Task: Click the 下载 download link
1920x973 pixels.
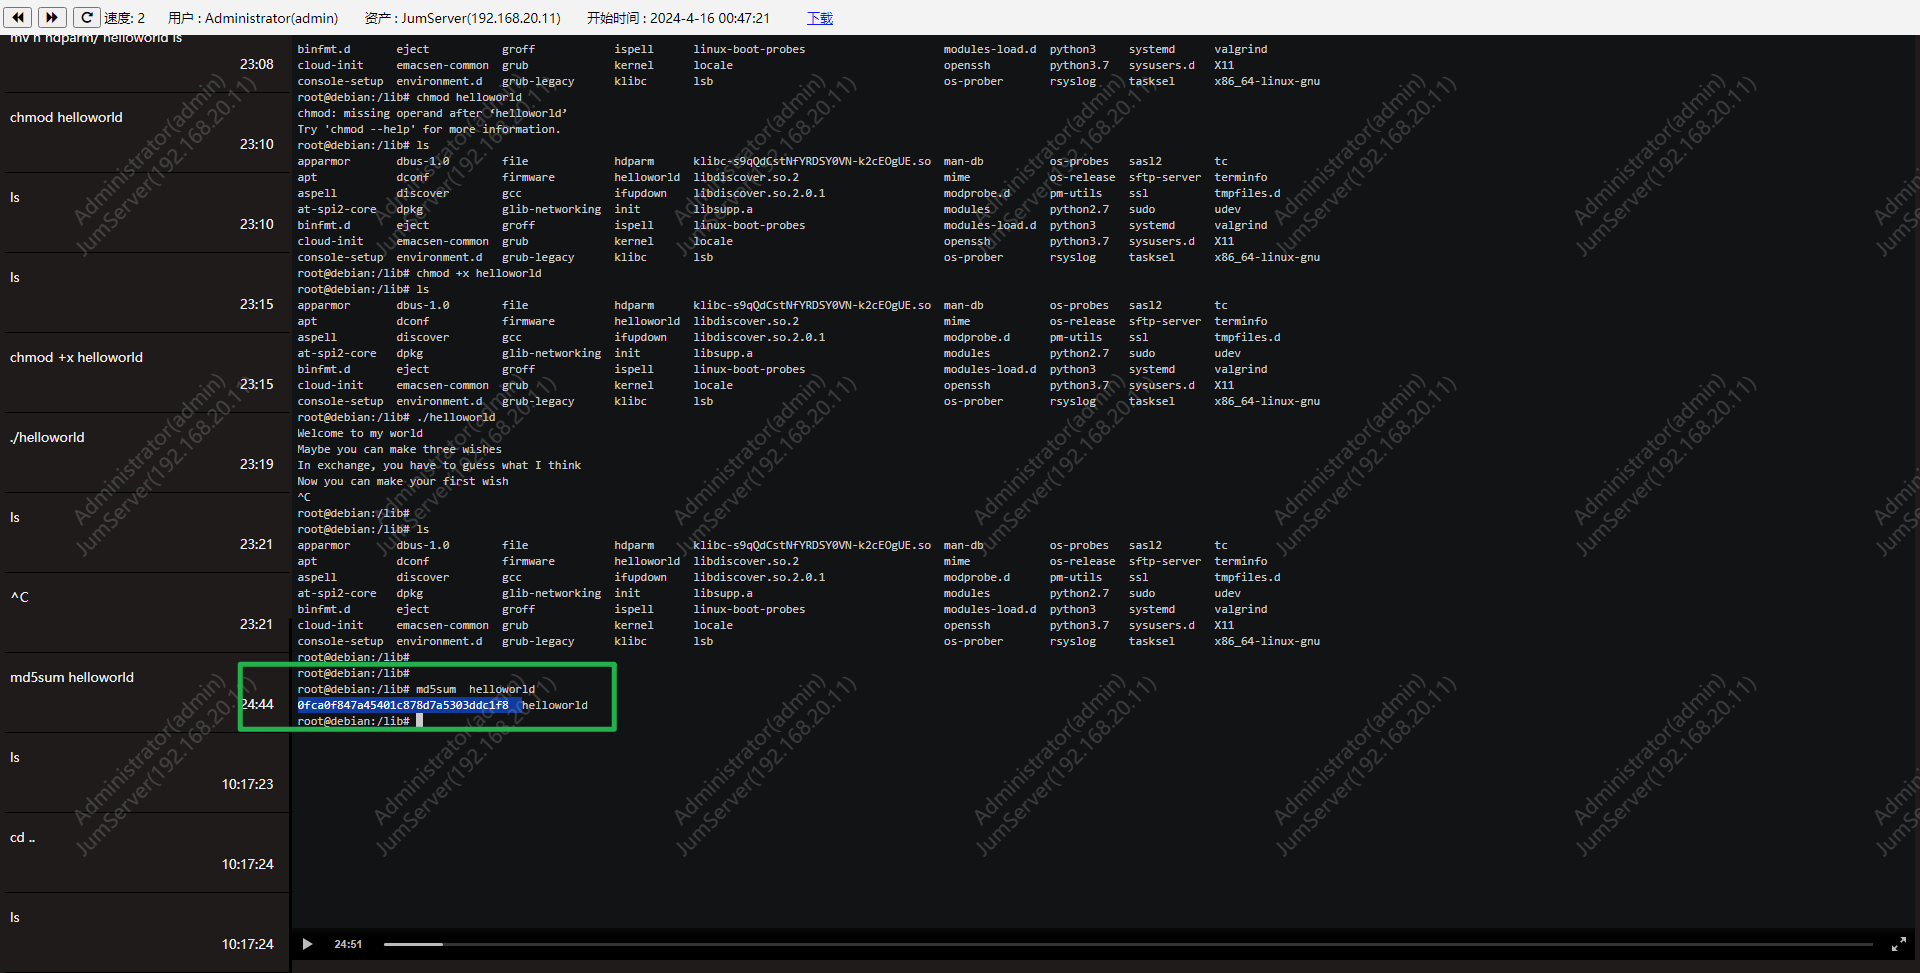Action: [820, 18]
